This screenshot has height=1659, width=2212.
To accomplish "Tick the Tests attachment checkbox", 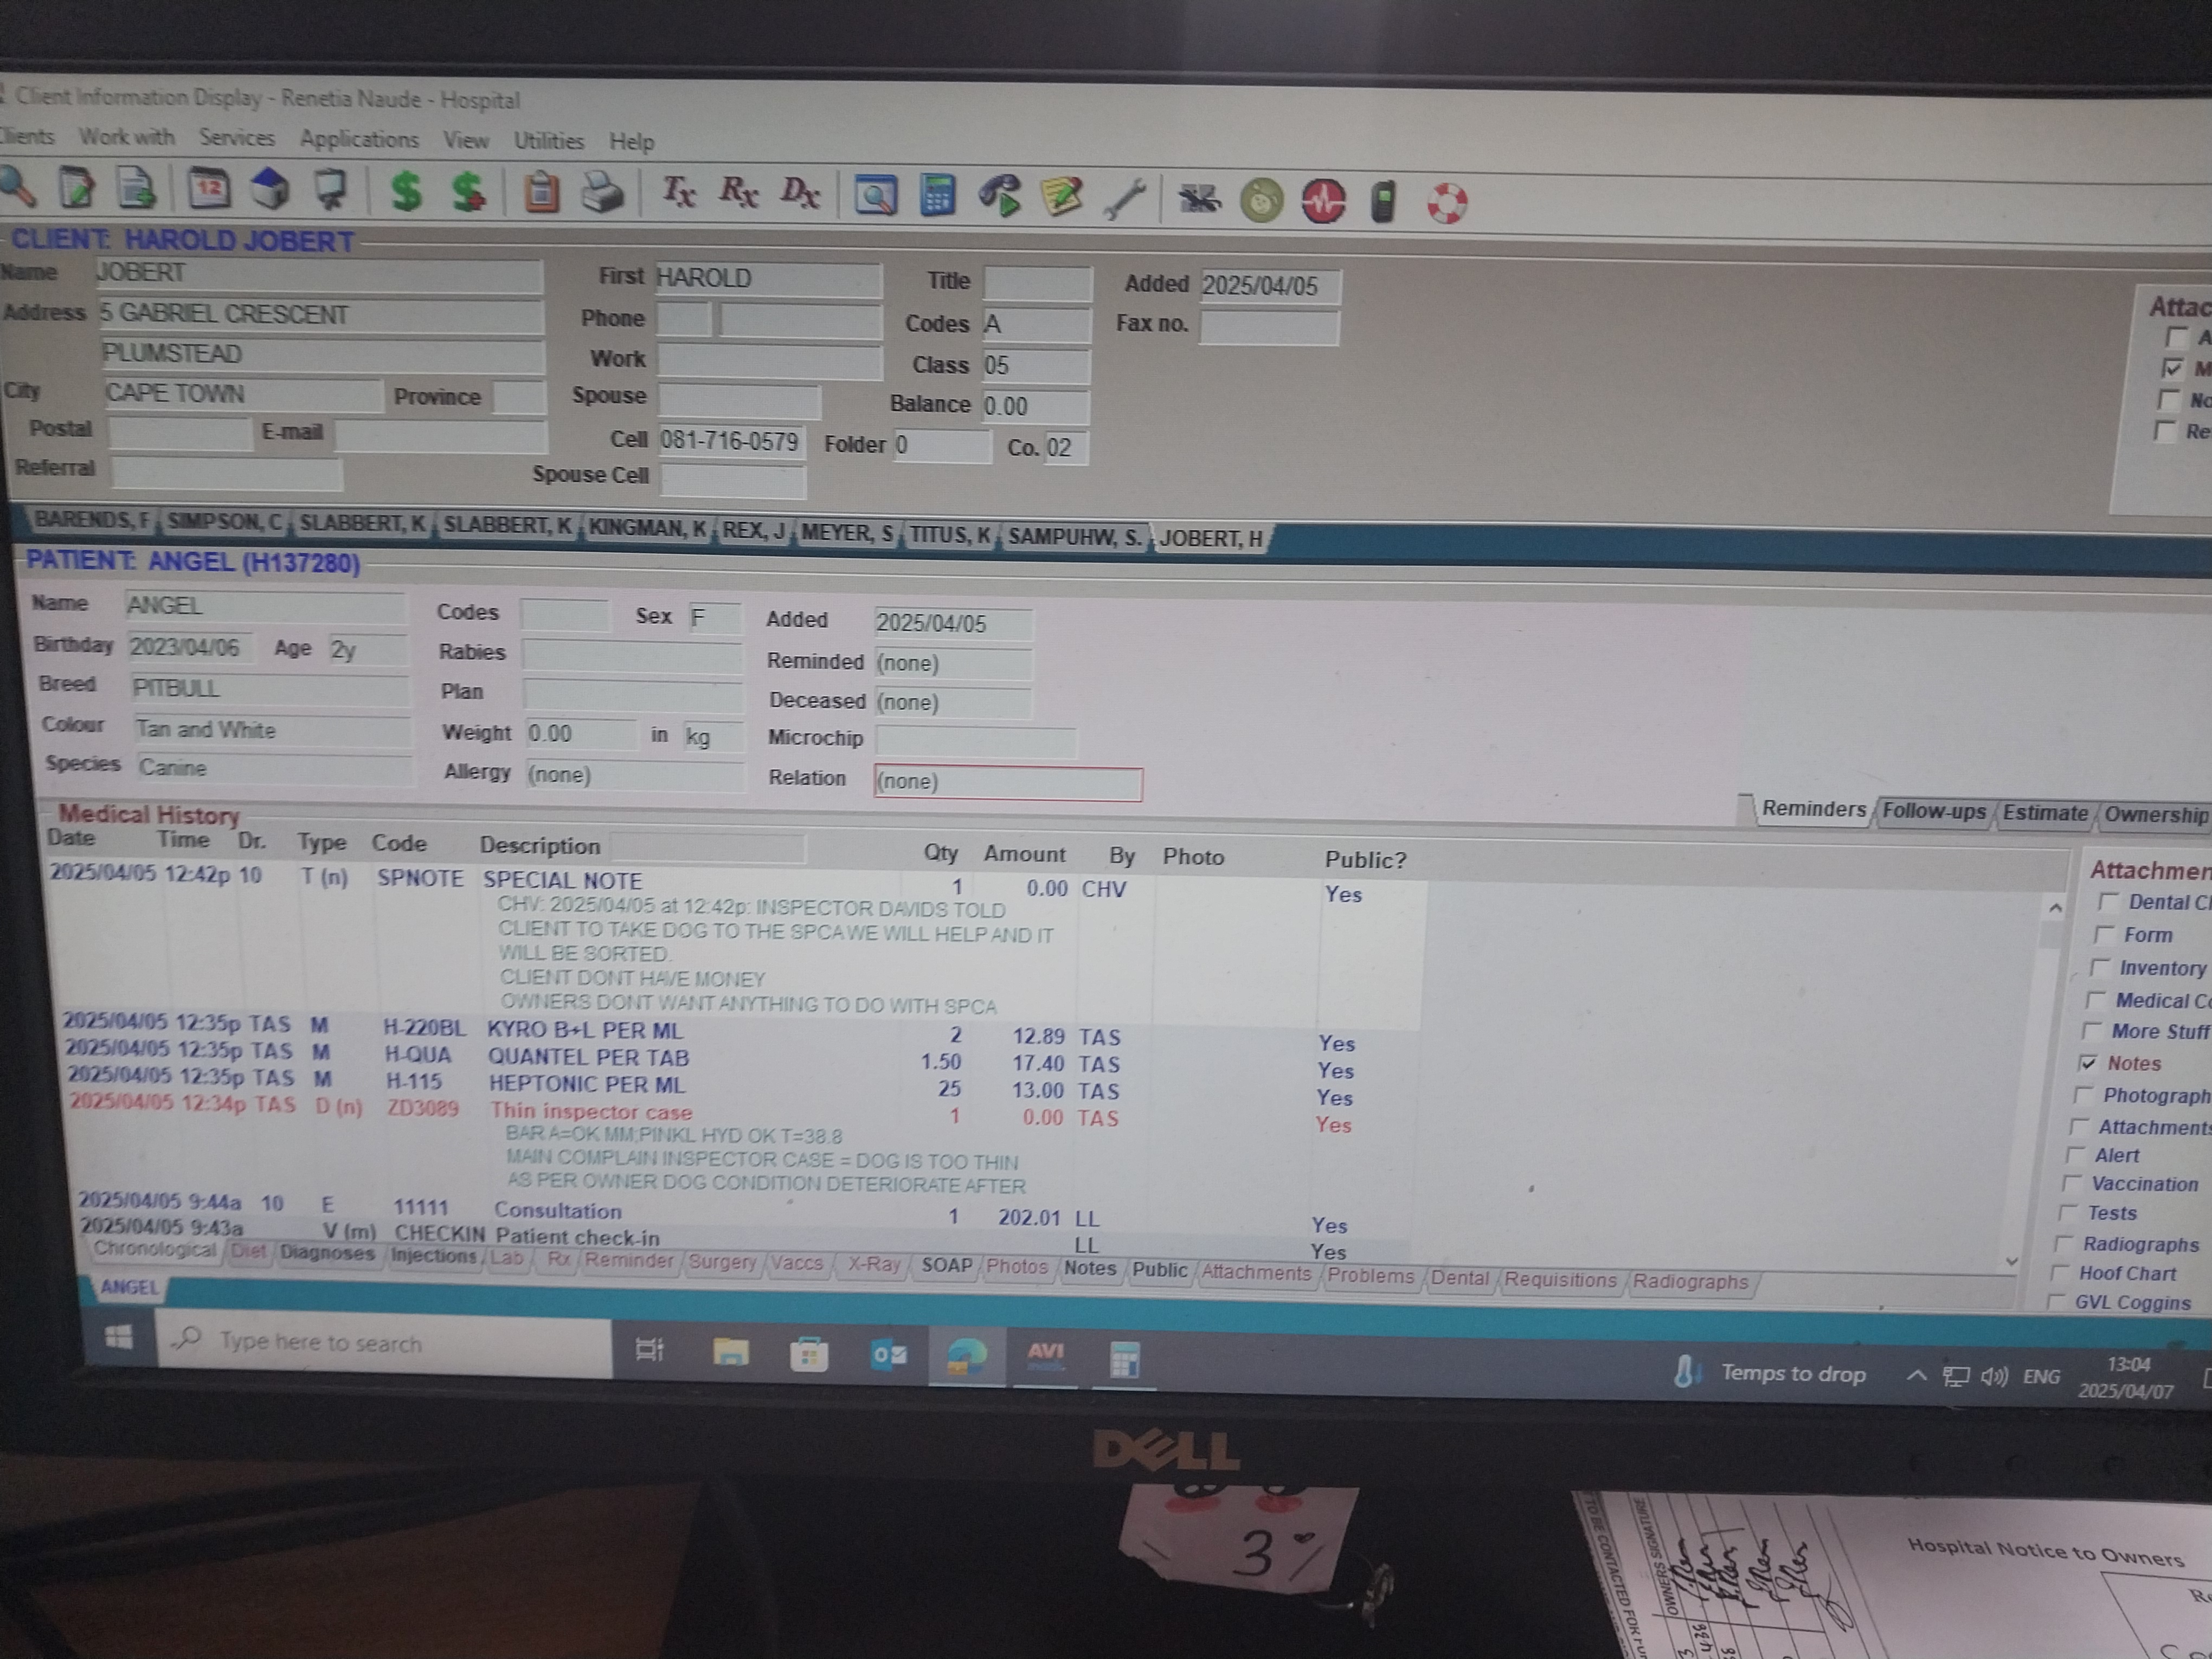I will click(2069, 1213).
